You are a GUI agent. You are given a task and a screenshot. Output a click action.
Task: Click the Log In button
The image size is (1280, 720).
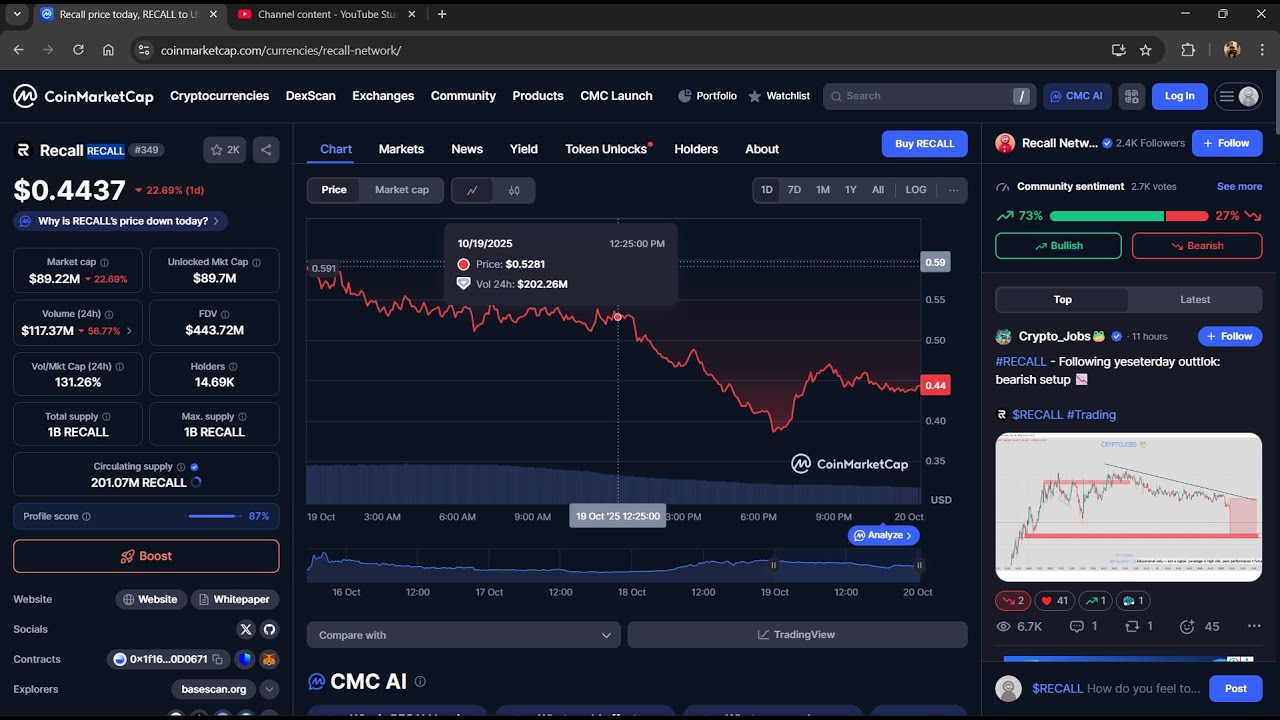(x=1179, y=96)
